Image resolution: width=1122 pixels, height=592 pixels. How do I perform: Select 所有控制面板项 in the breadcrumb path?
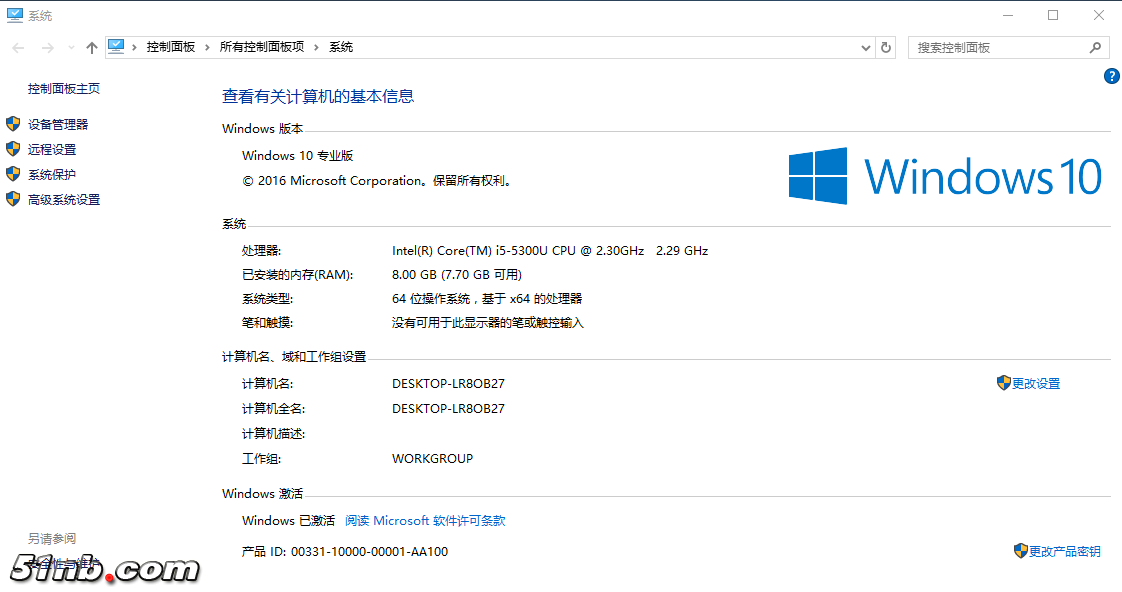coord(262,47)
